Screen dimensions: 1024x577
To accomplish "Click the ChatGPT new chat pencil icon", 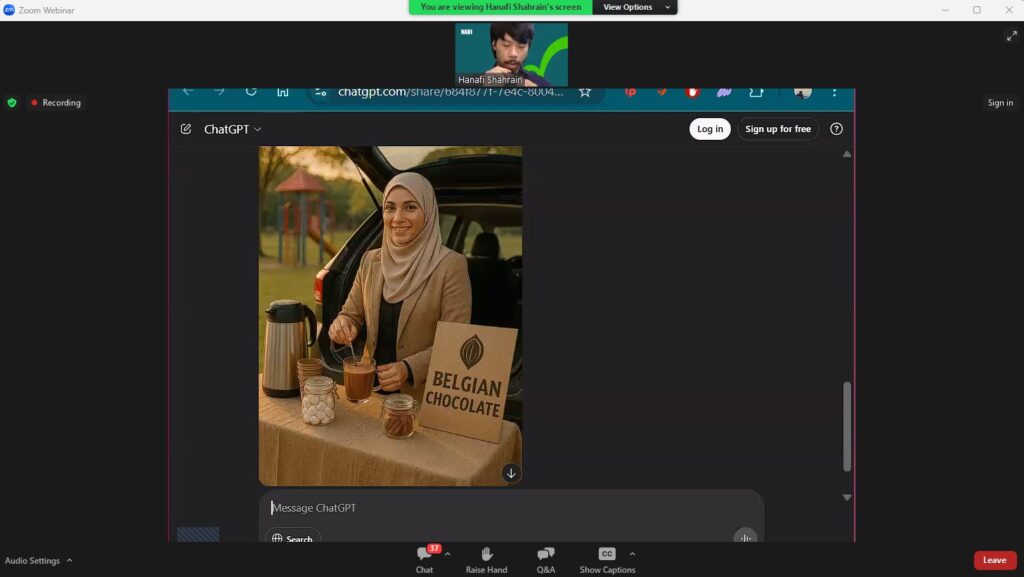I will tap(186, 129).
